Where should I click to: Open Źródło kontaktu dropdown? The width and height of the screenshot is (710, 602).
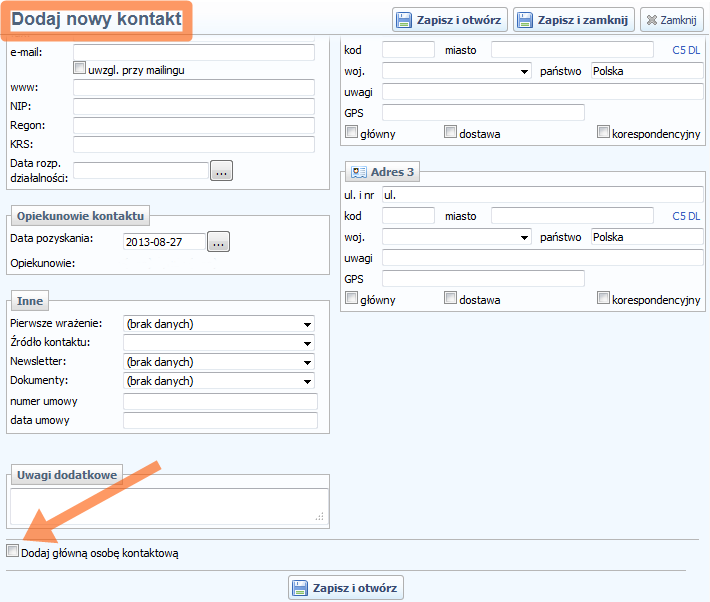[218, 343]
